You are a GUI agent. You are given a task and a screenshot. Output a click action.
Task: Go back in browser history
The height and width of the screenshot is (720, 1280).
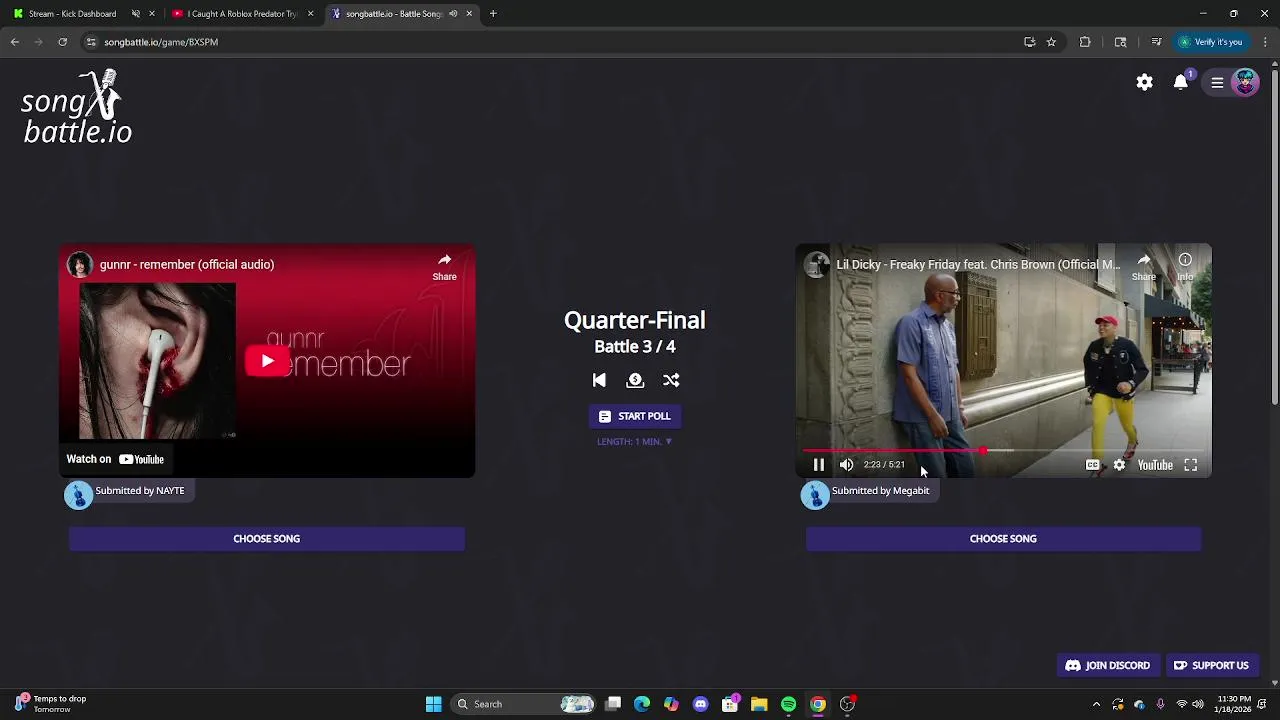coord(15,42)
